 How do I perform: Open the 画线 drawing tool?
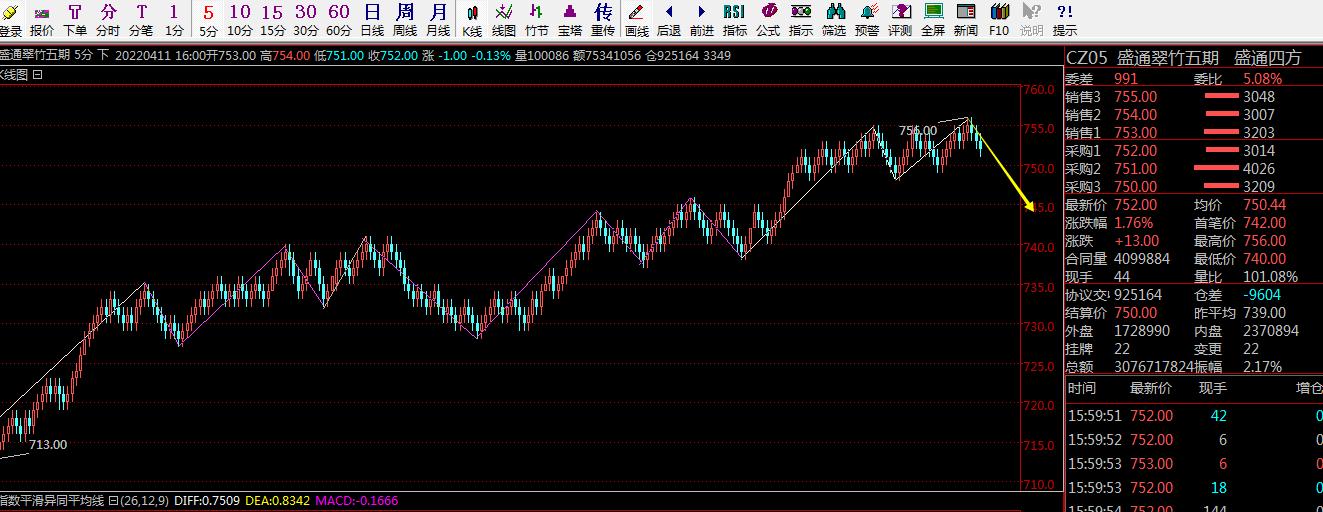636,18
